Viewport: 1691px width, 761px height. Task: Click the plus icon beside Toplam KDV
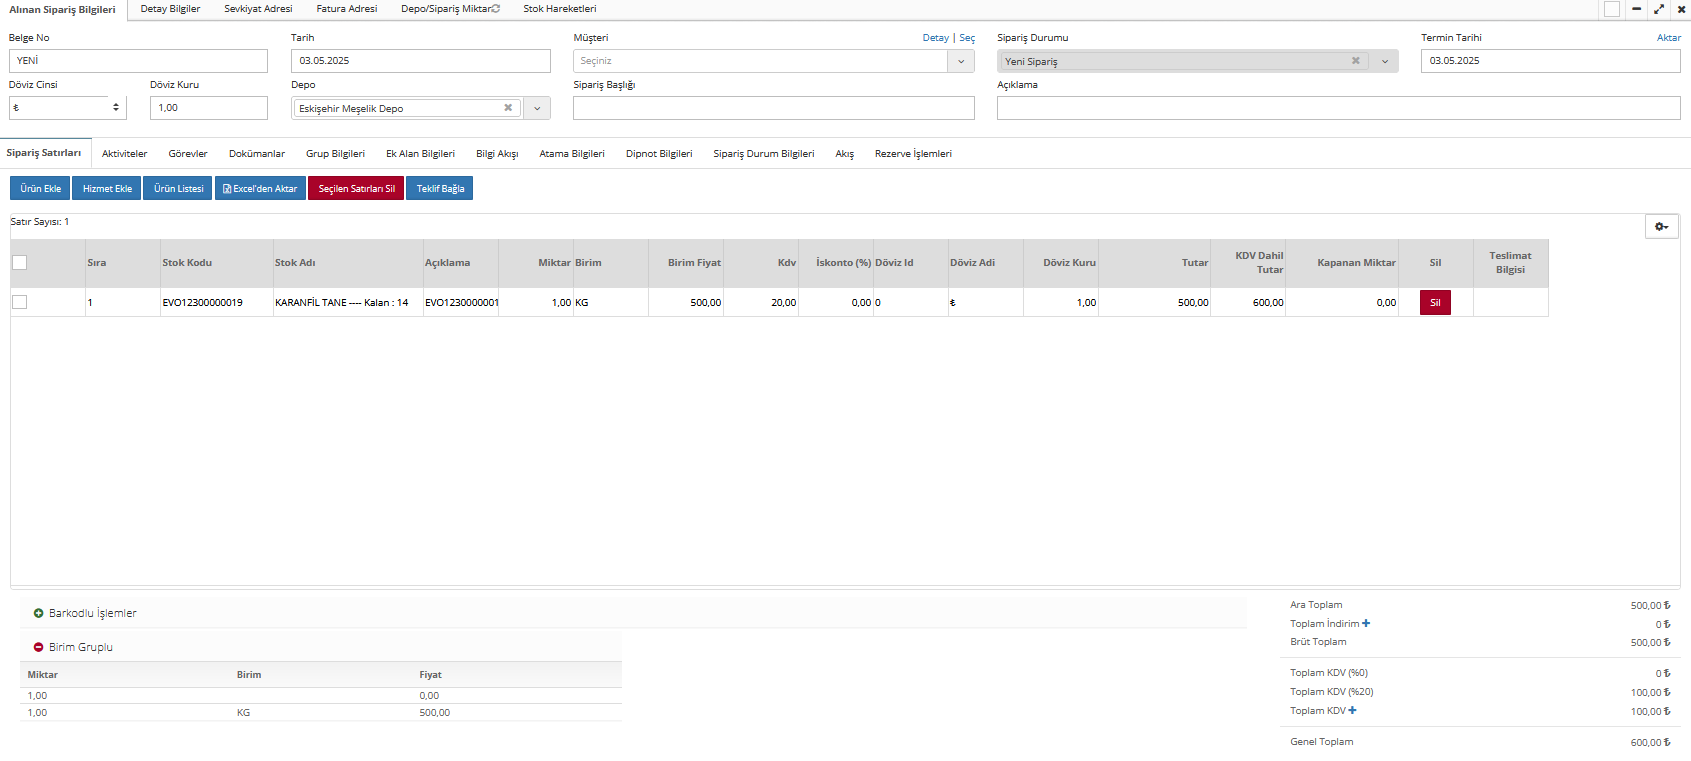[x=1353, y=711]
